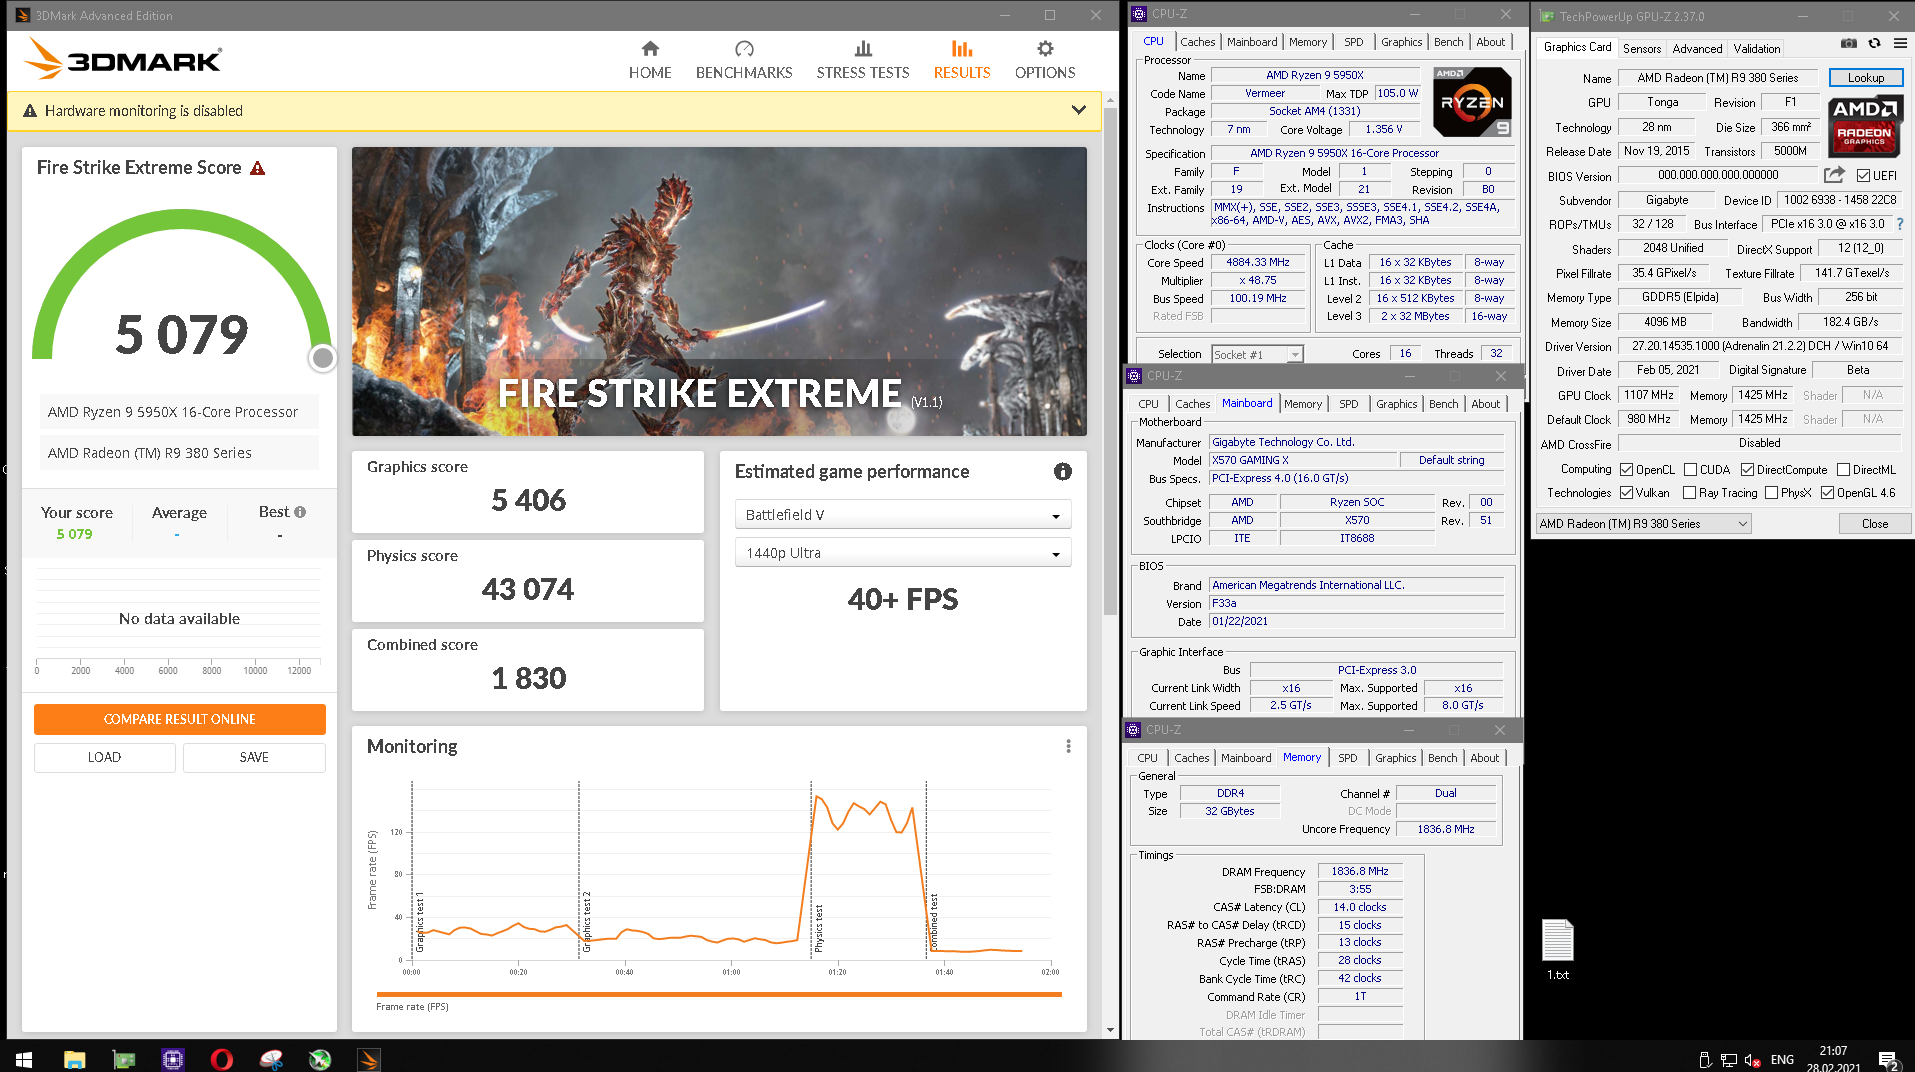
Task: Switch to Sensors tab in GPU-Z
Action: point(1642,48)
